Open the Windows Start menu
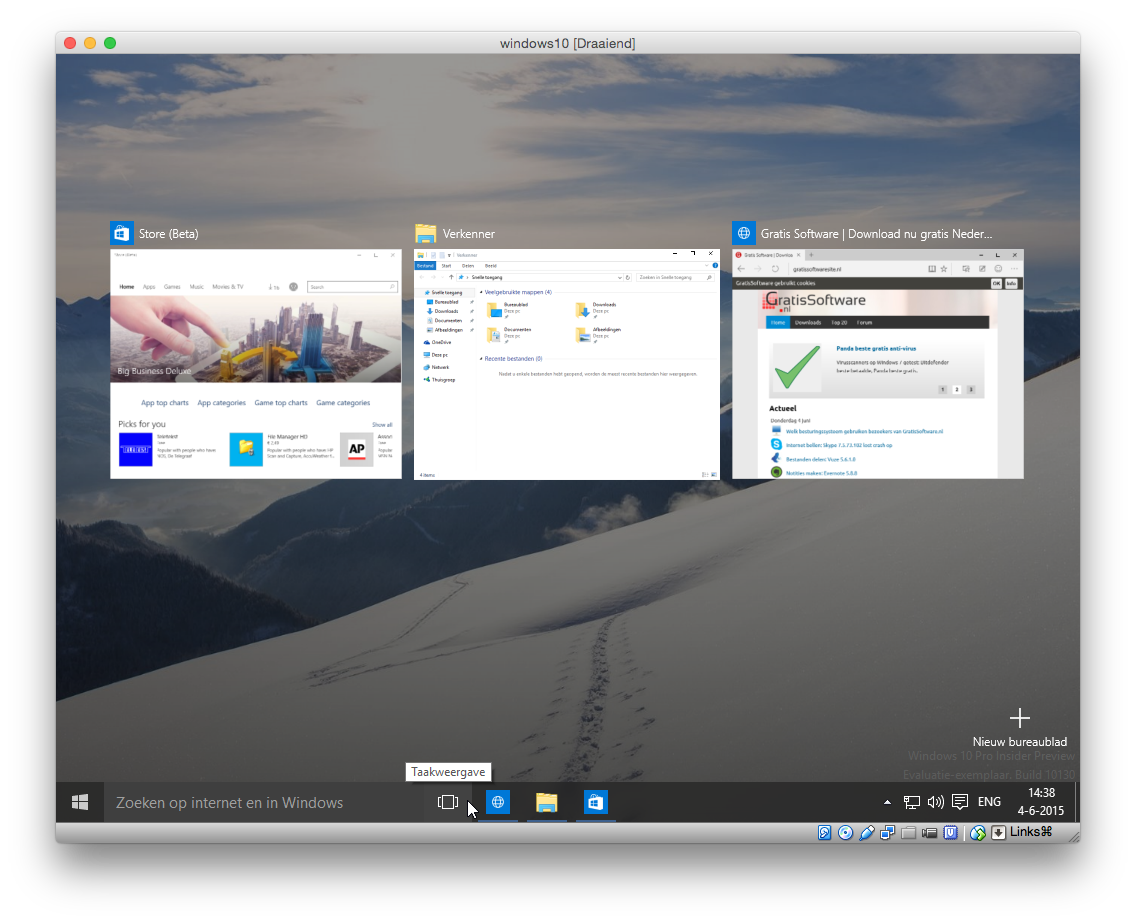Image resolution: width=1136 pixels, height=923 pixels. [x=80, y=802]
